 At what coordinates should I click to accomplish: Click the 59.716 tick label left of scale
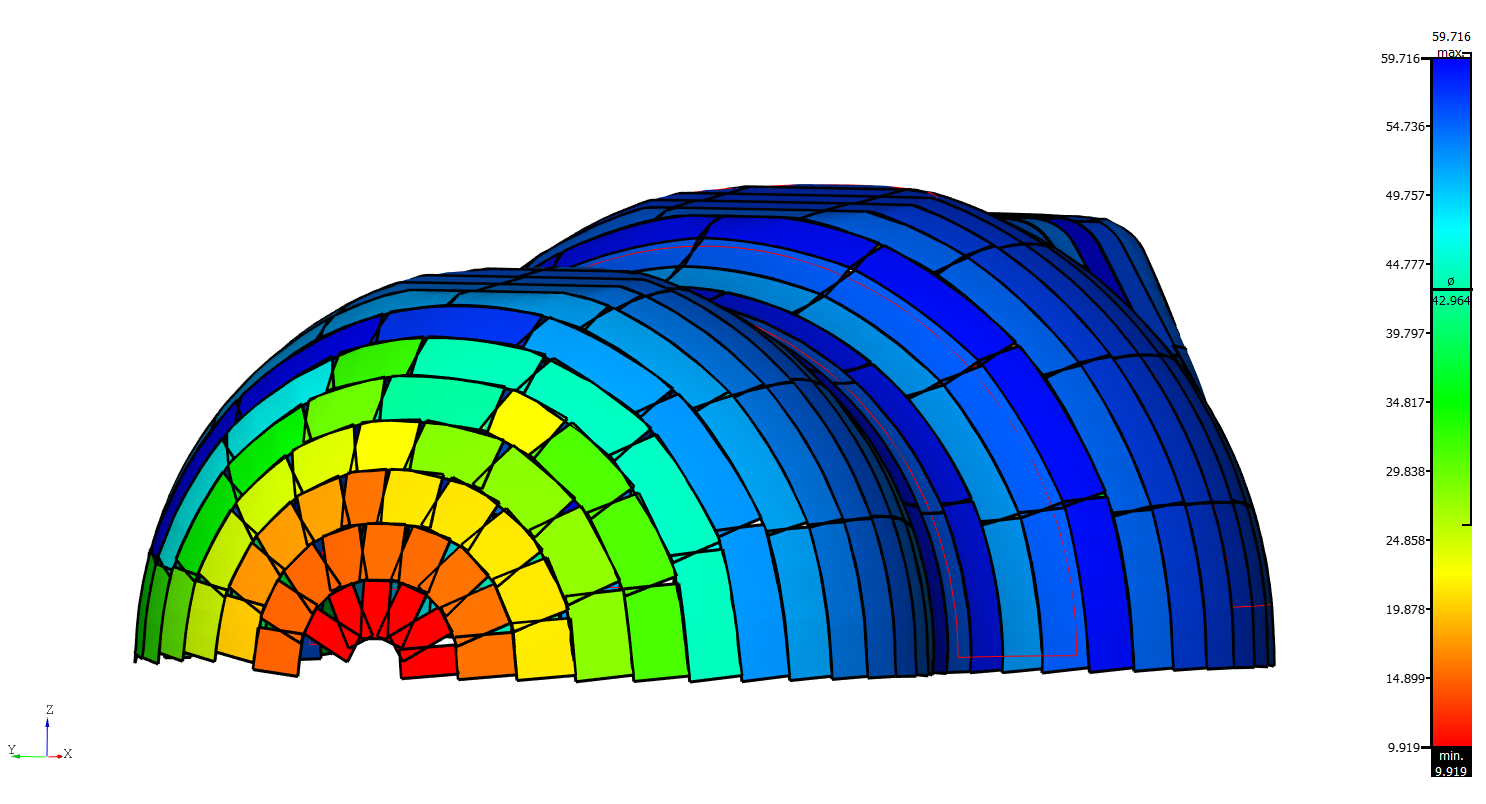tap(1401, 58)
